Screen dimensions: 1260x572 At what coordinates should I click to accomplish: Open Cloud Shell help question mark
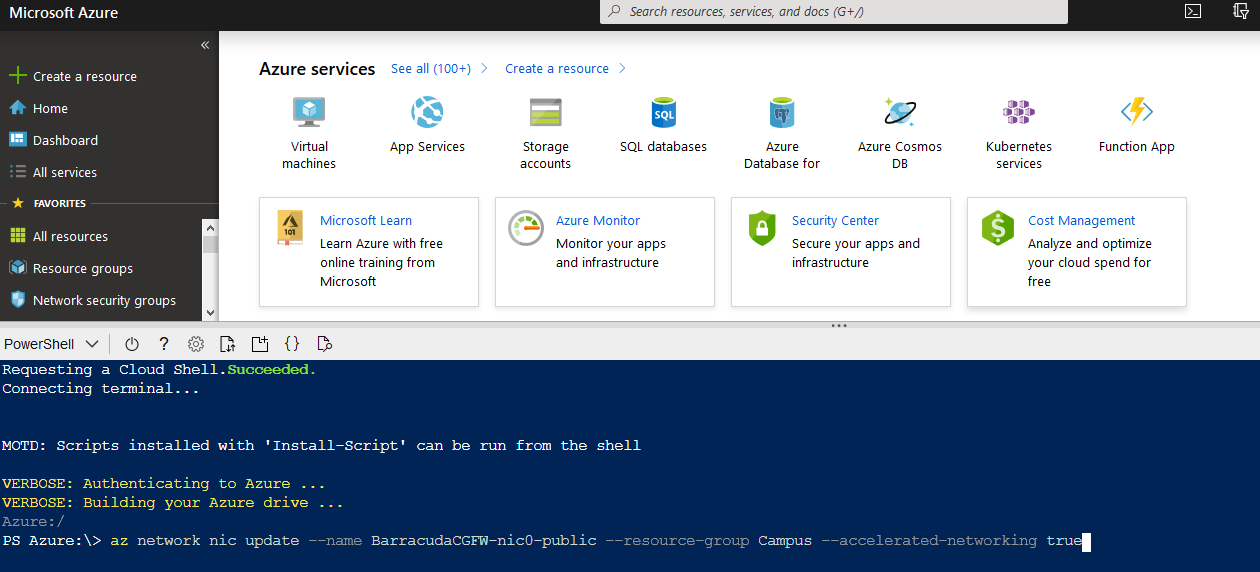tap(164, 344)
